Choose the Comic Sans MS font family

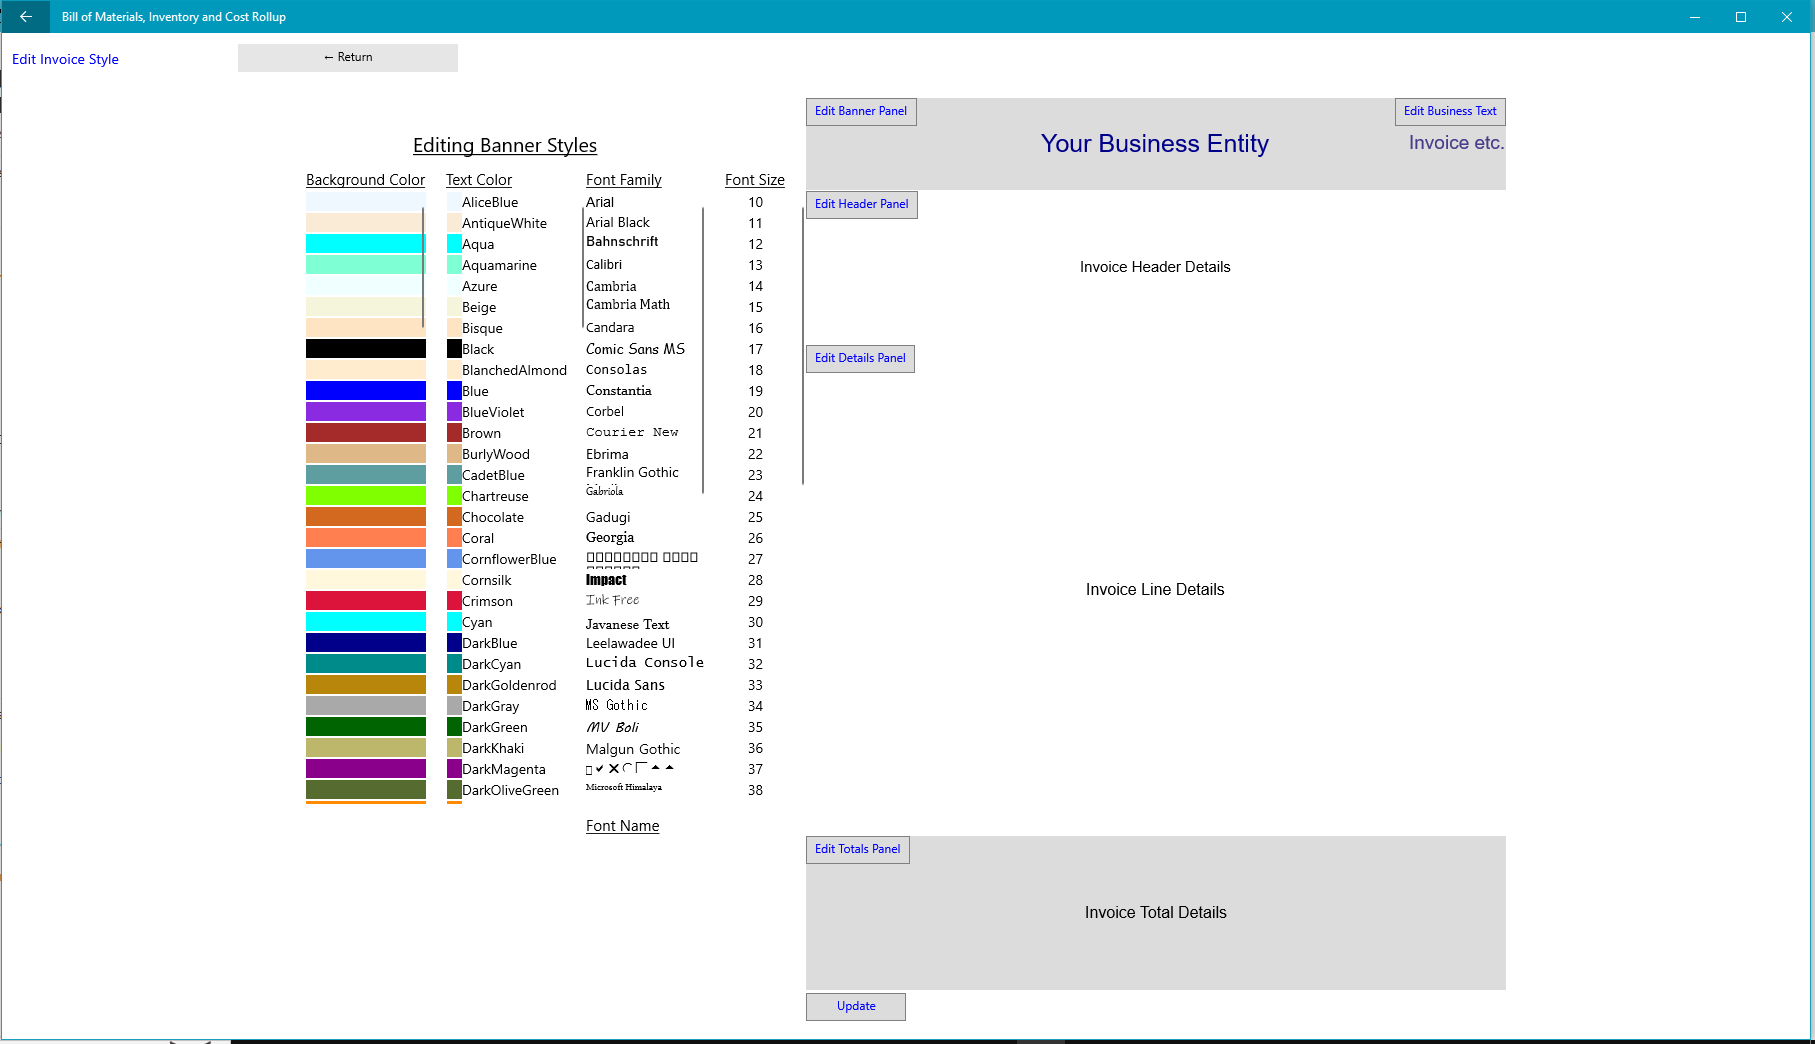(635, 349)
